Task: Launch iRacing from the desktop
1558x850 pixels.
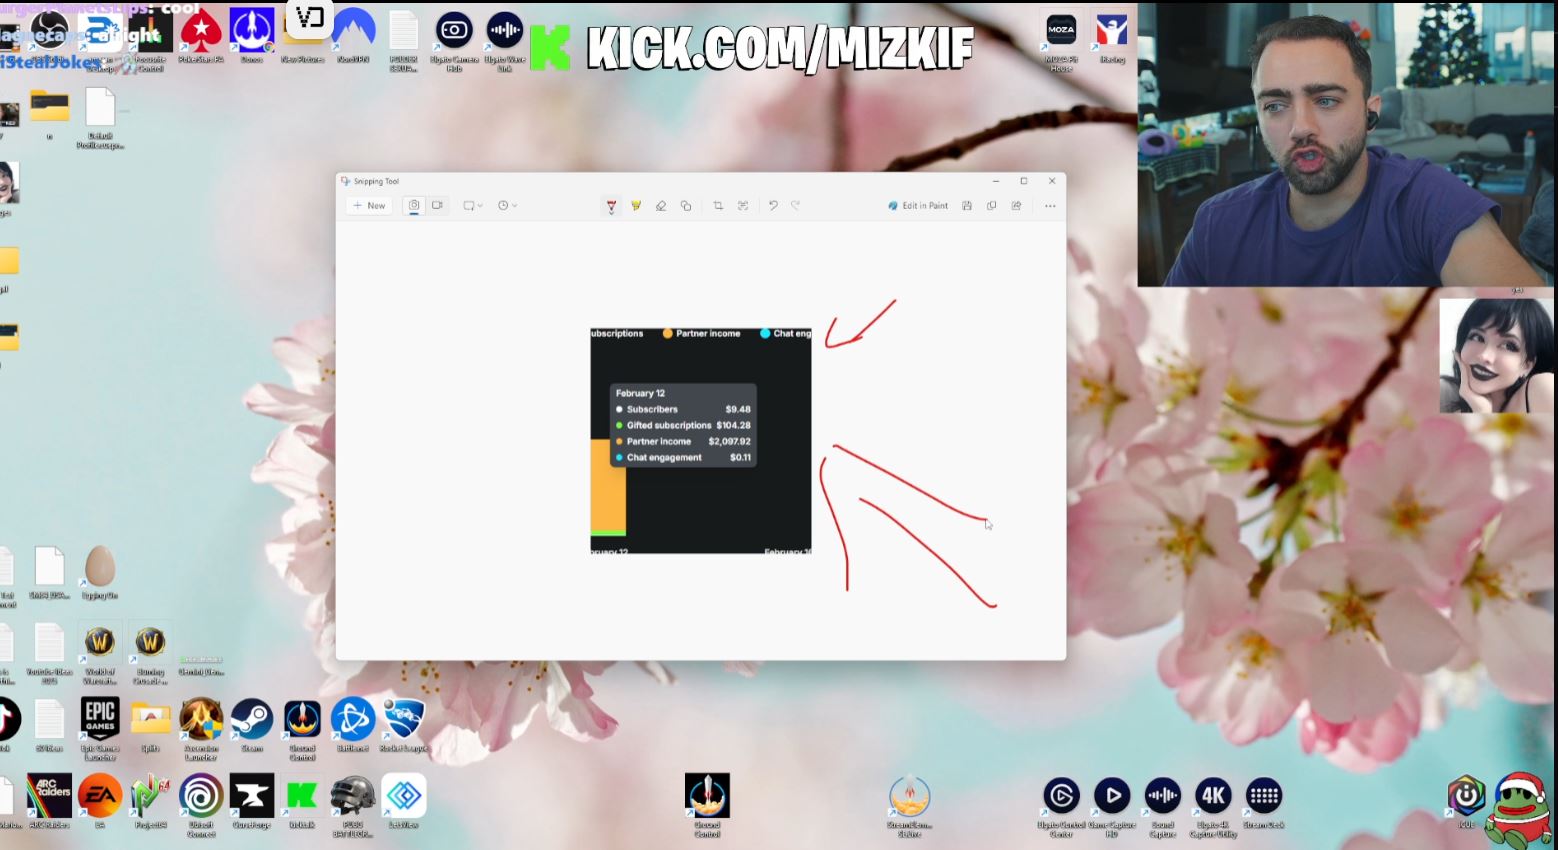Action: point(1112,38)
